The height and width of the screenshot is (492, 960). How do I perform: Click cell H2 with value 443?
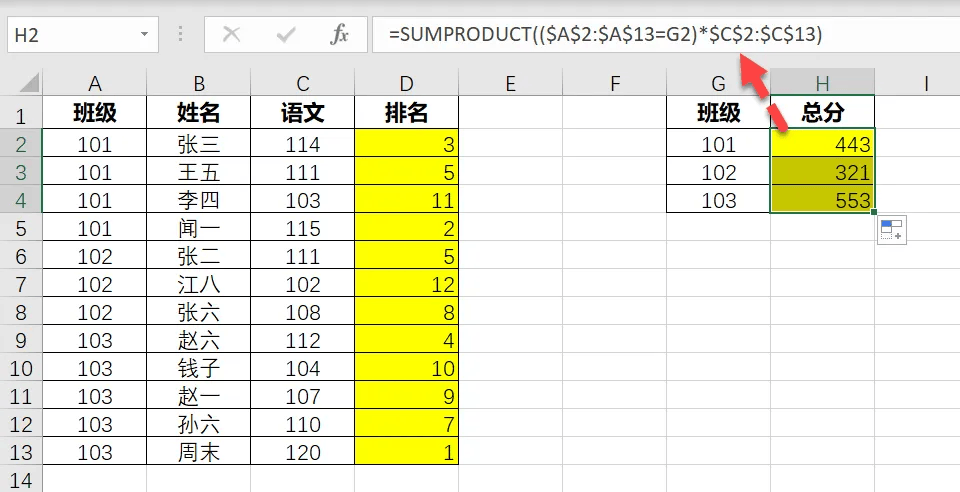(822, 144)
